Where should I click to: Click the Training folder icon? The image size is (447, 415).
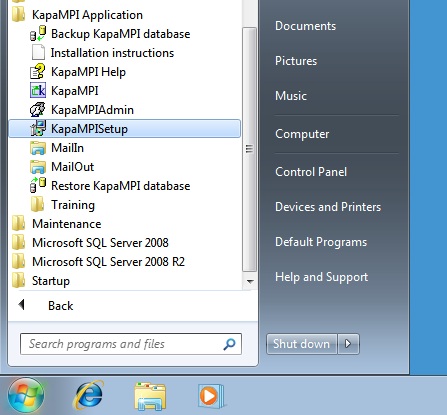click(x=37, y=205)
